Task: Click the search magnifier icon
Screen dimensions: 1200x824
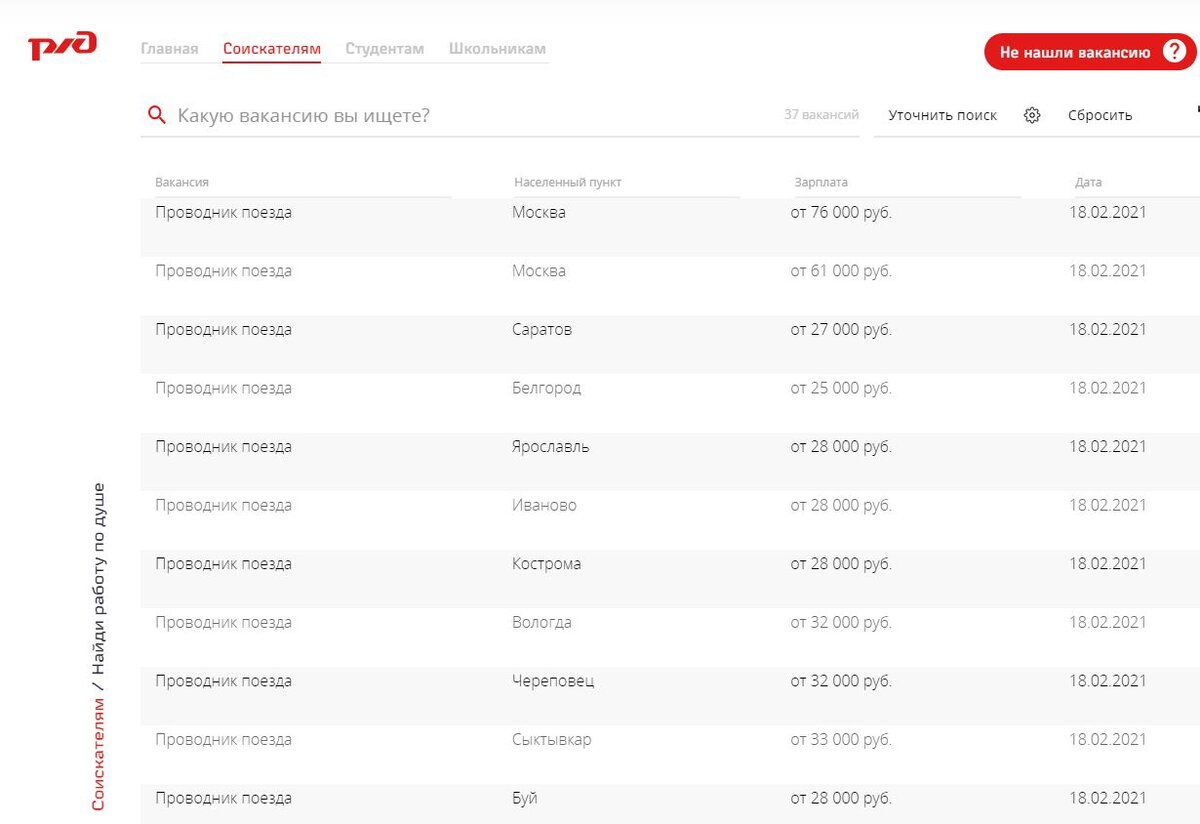Action: (156, 115)
